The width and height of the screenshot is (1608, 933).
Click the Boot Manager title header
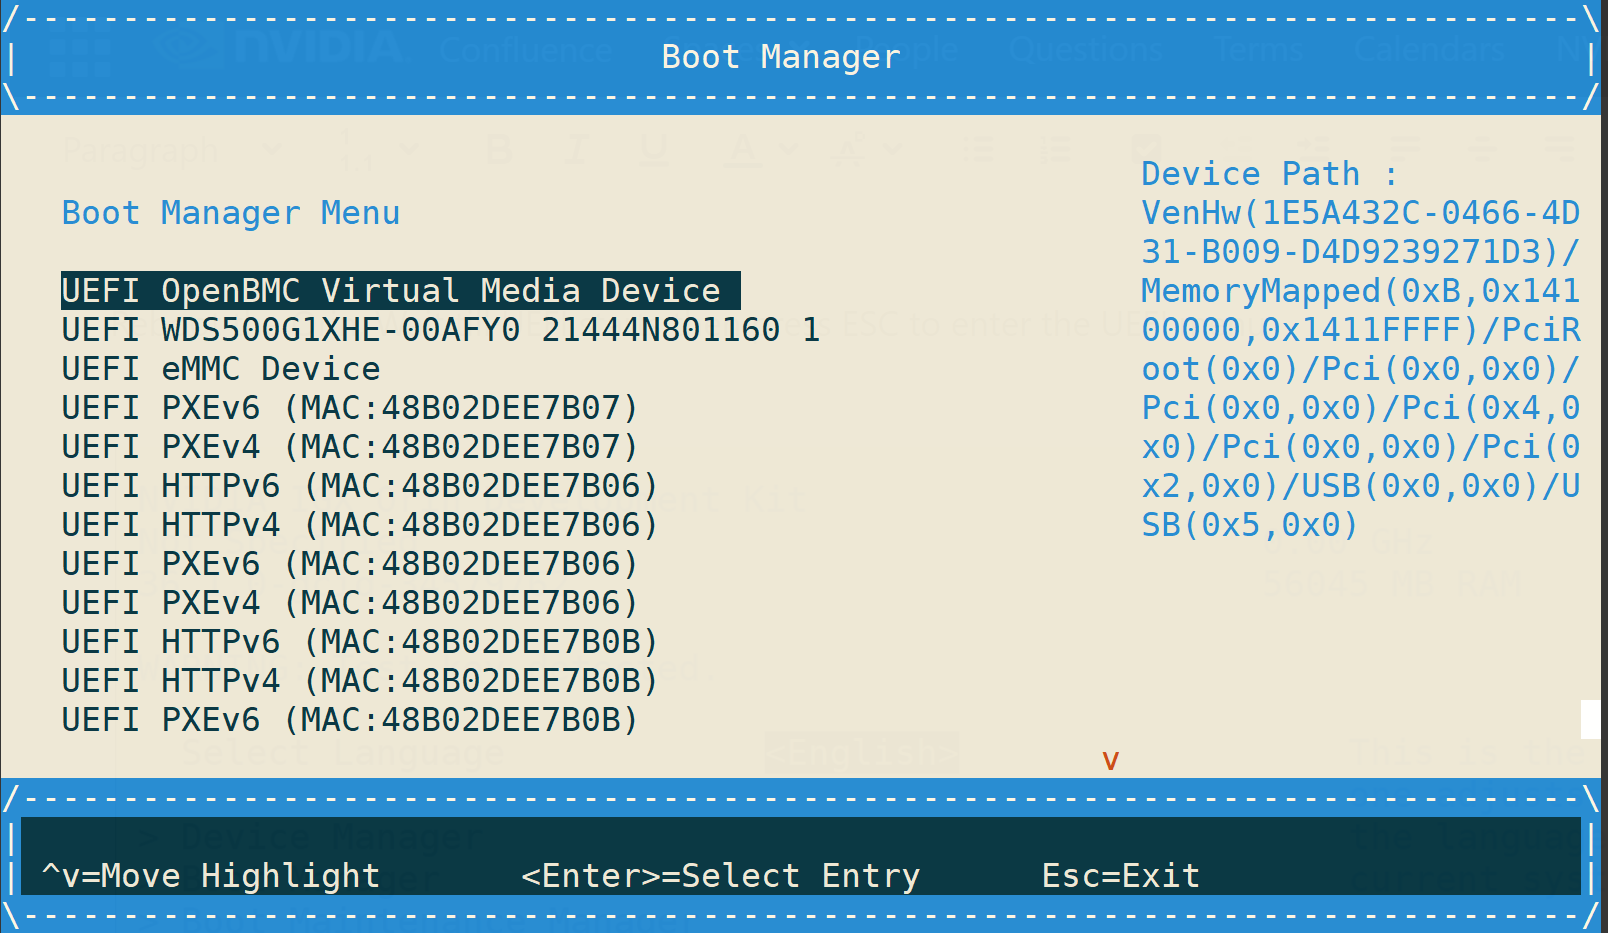[781, 57]
